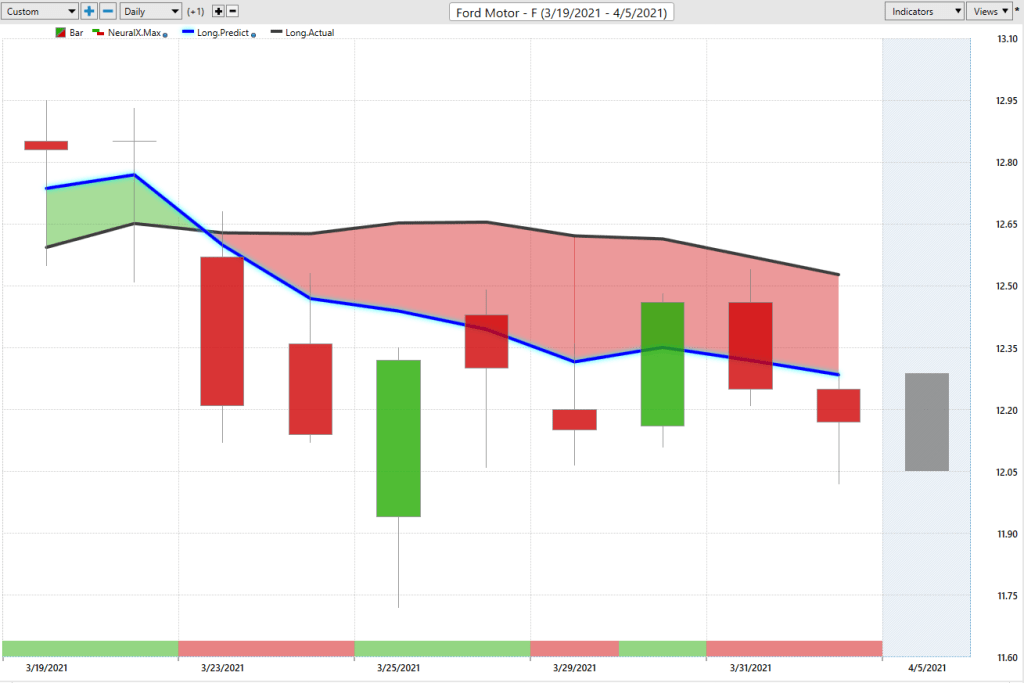The height and width of the screenshot is (683, 1024).
Task: Click the 11.75 price axis label
Action: [1007, 596]
